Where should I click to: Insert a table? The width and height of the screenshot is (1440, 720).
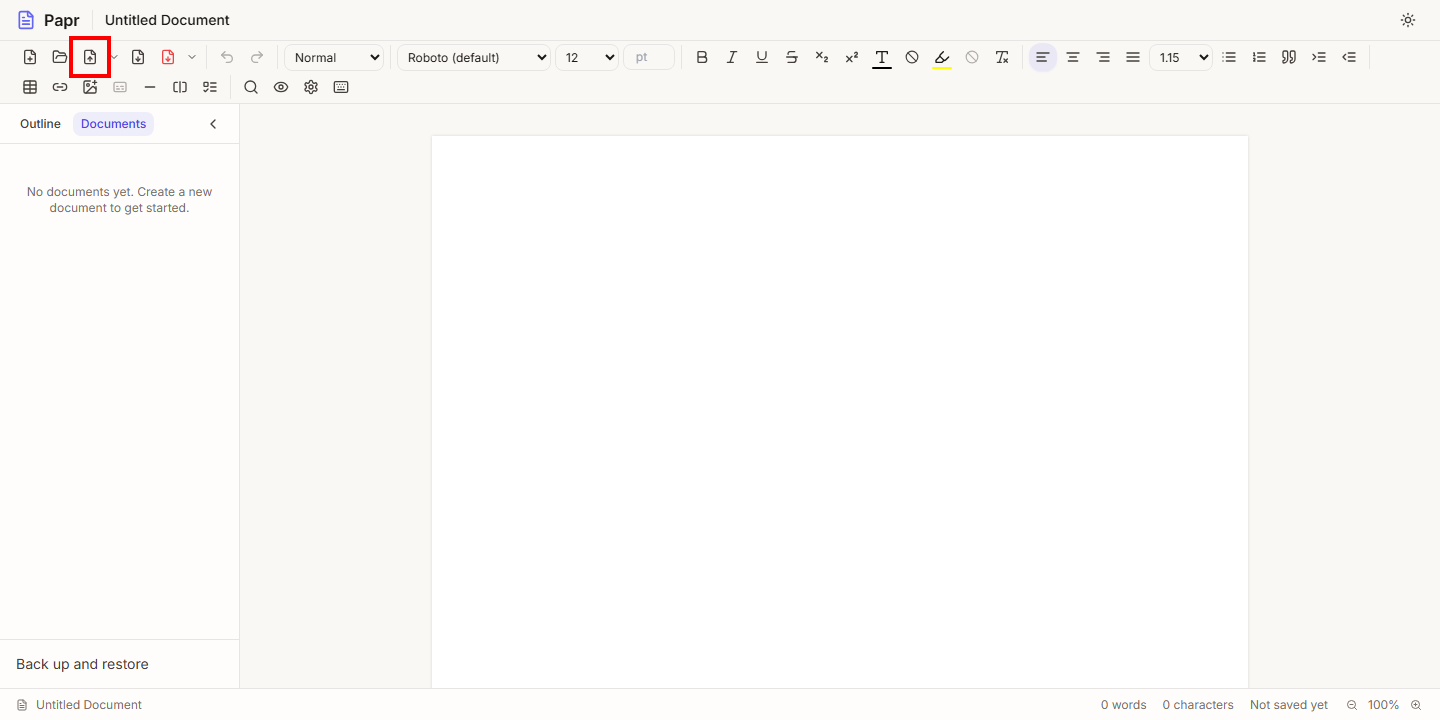pos(30,87)
